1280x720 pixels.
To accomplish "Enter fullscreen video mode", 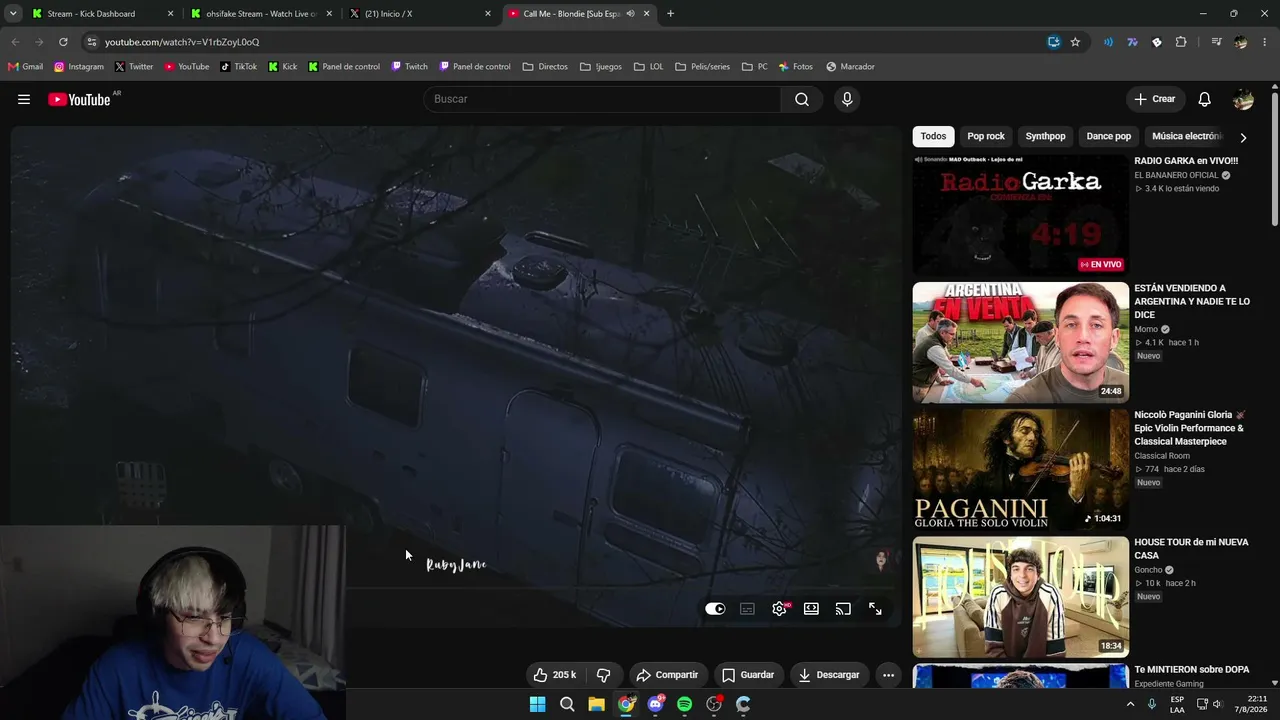I will tap(875, 608).
